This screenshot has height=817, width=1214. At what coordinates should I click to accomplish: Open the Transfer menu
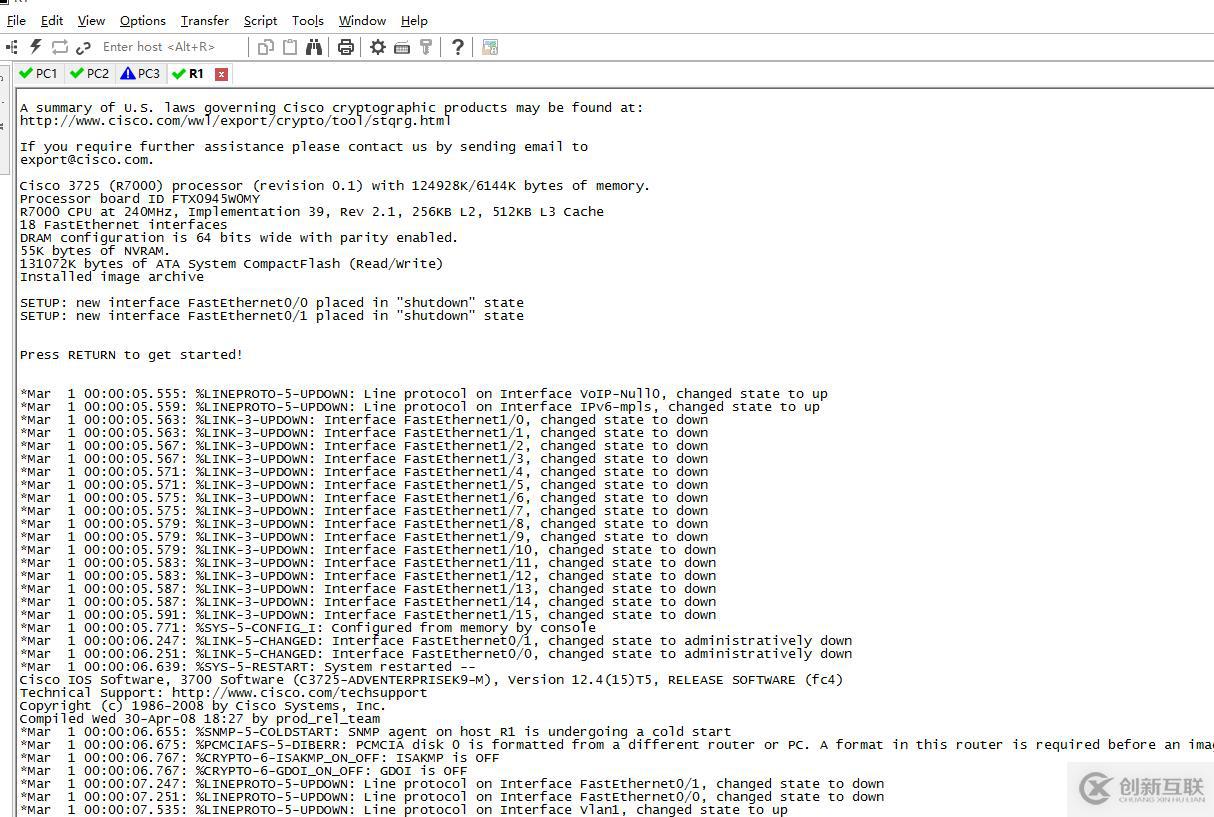pyautogui.click(x=205, y=20)
